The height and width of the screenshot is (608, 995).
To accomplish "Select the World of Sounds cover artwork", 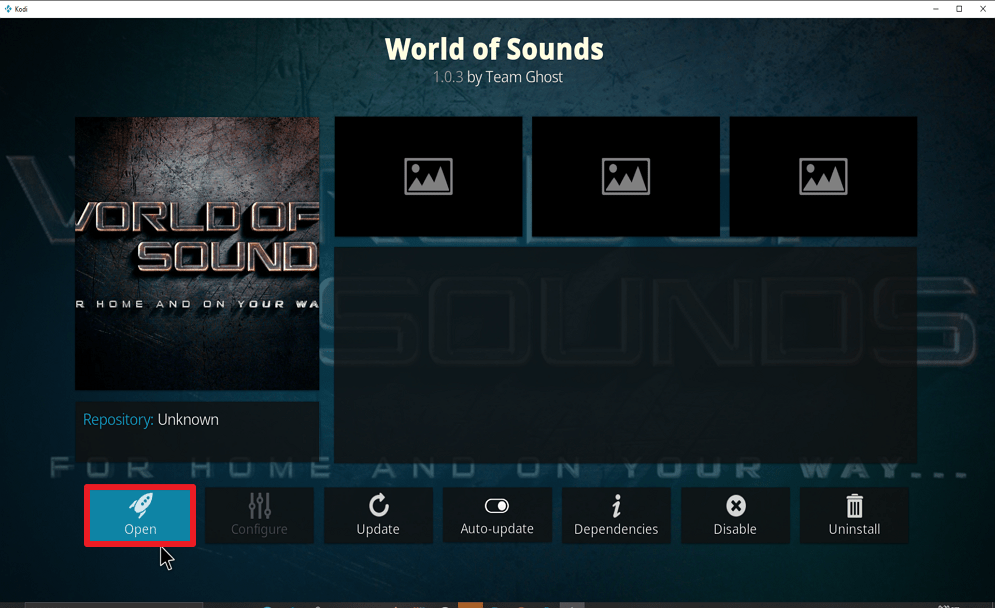I will 197,253.
